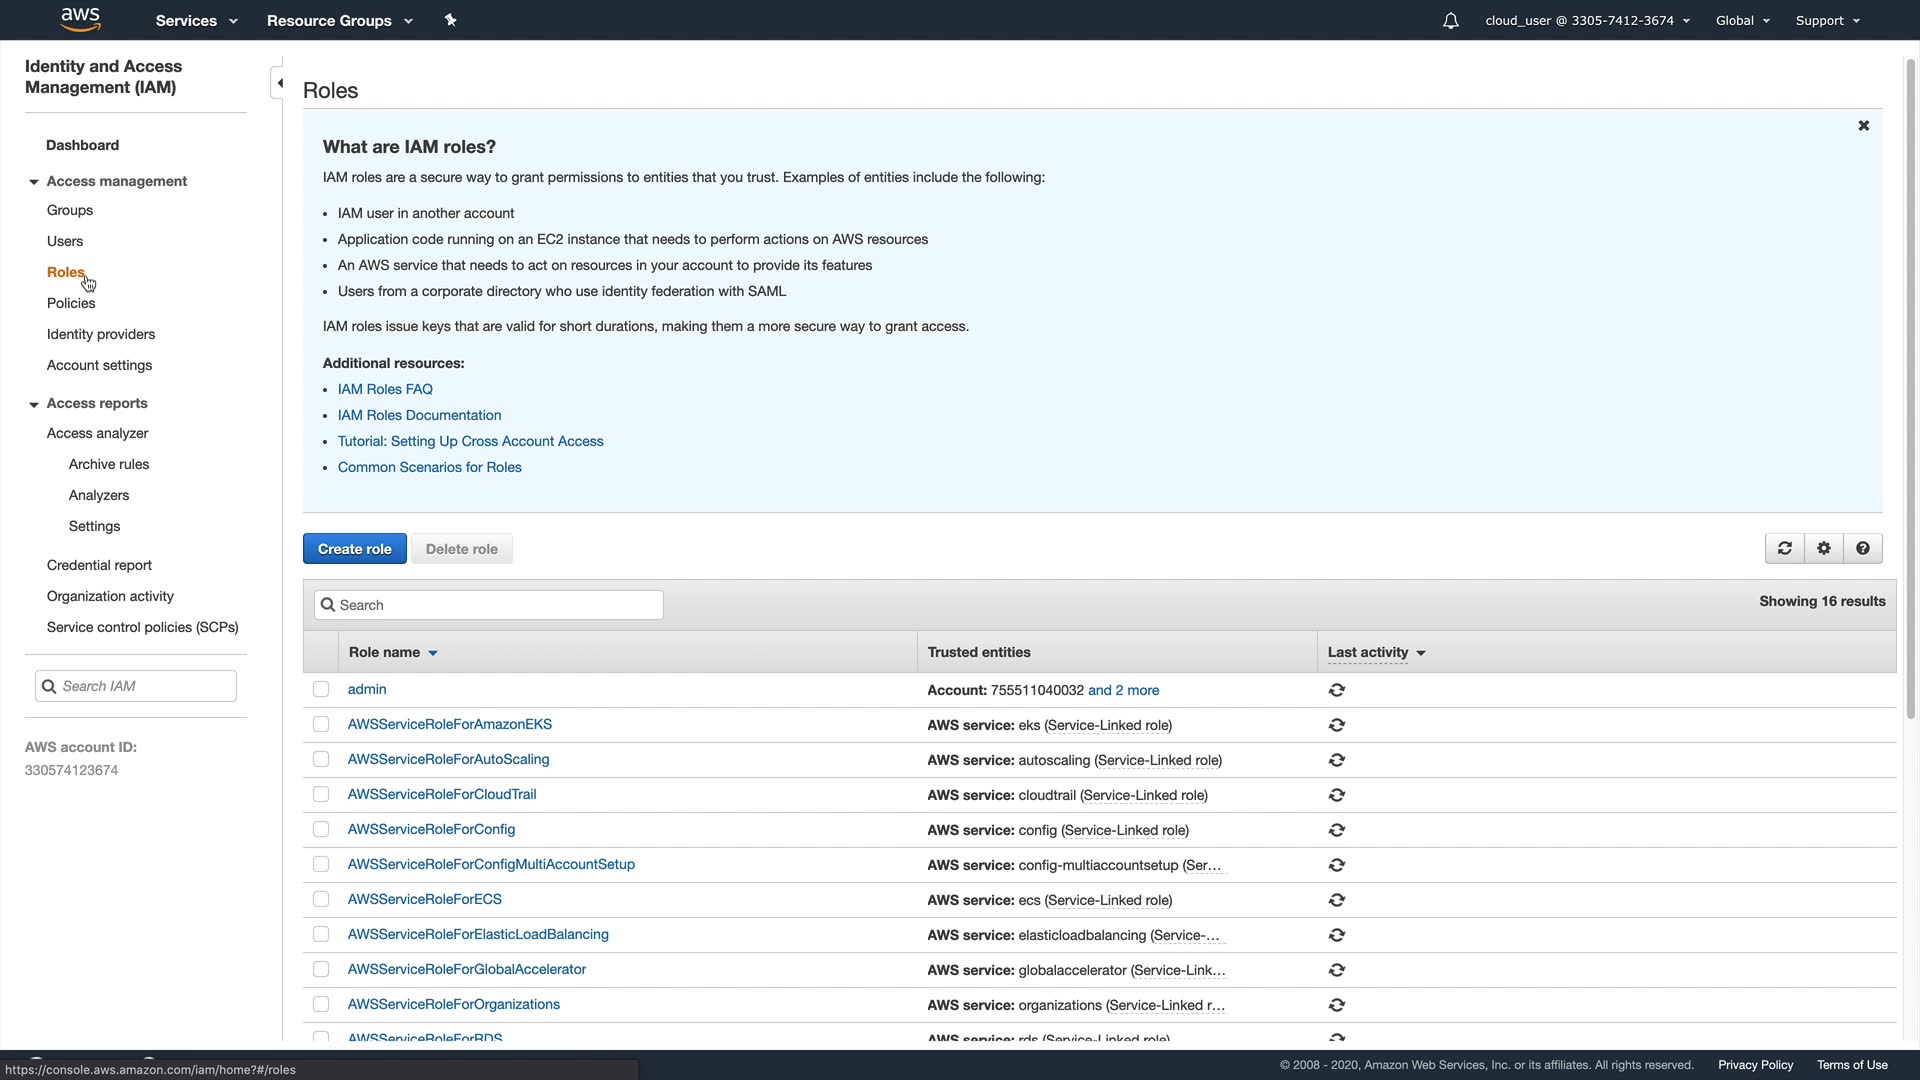
Task: Expand the Global region dropdown
Action: (1742, 20)
